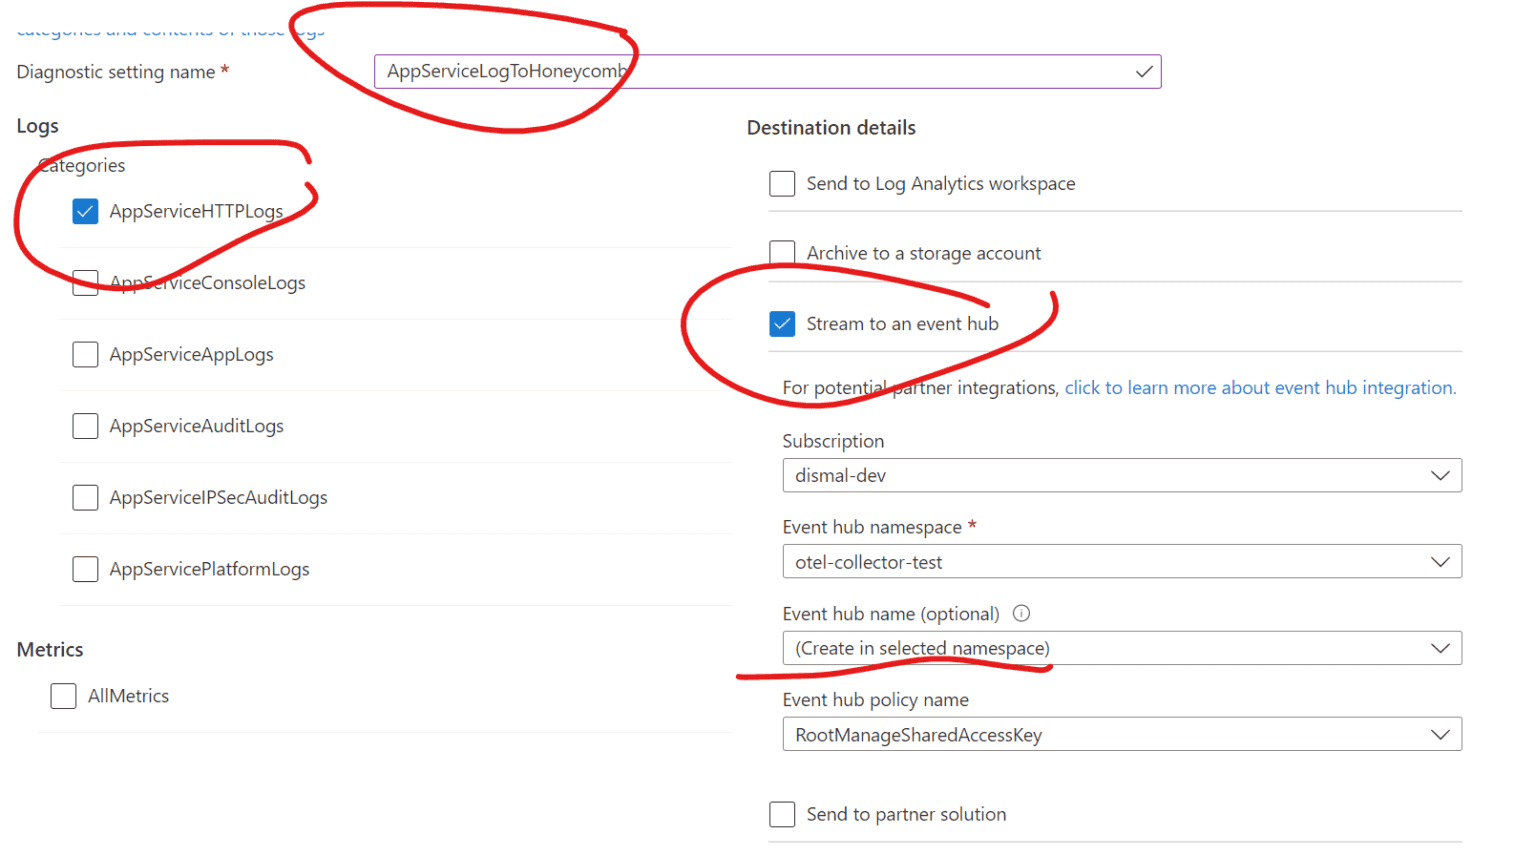1536x855 pixels.
Task: Expand the Event hub policy name dropdown
Action: (1121, 735)
